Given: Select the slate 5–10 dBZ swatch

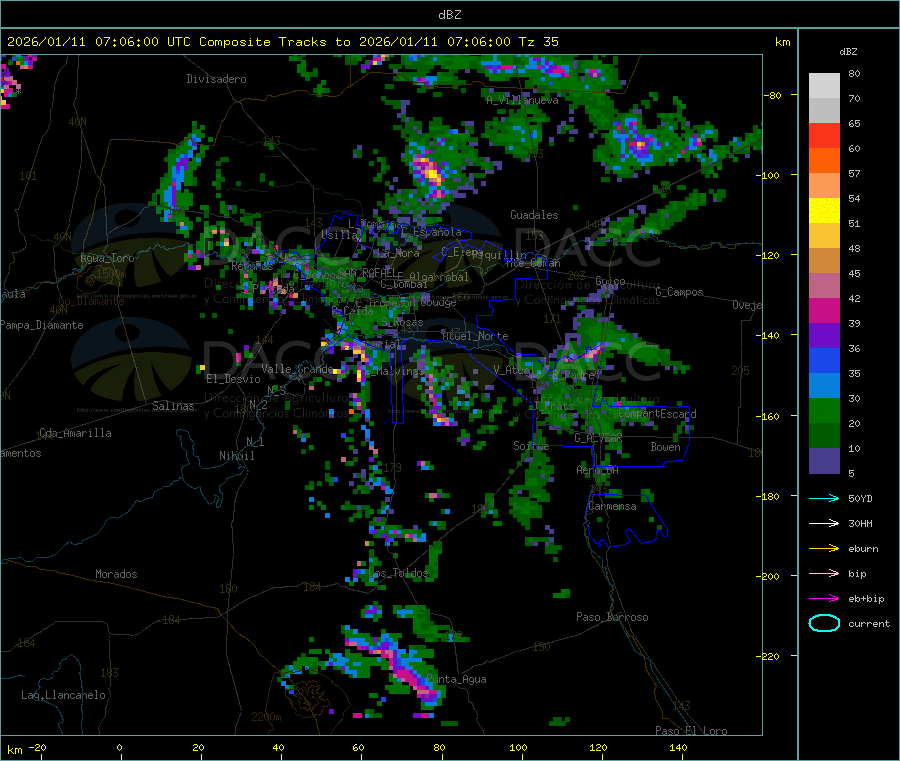Looking at the screenshot, I should coord(824,461).
